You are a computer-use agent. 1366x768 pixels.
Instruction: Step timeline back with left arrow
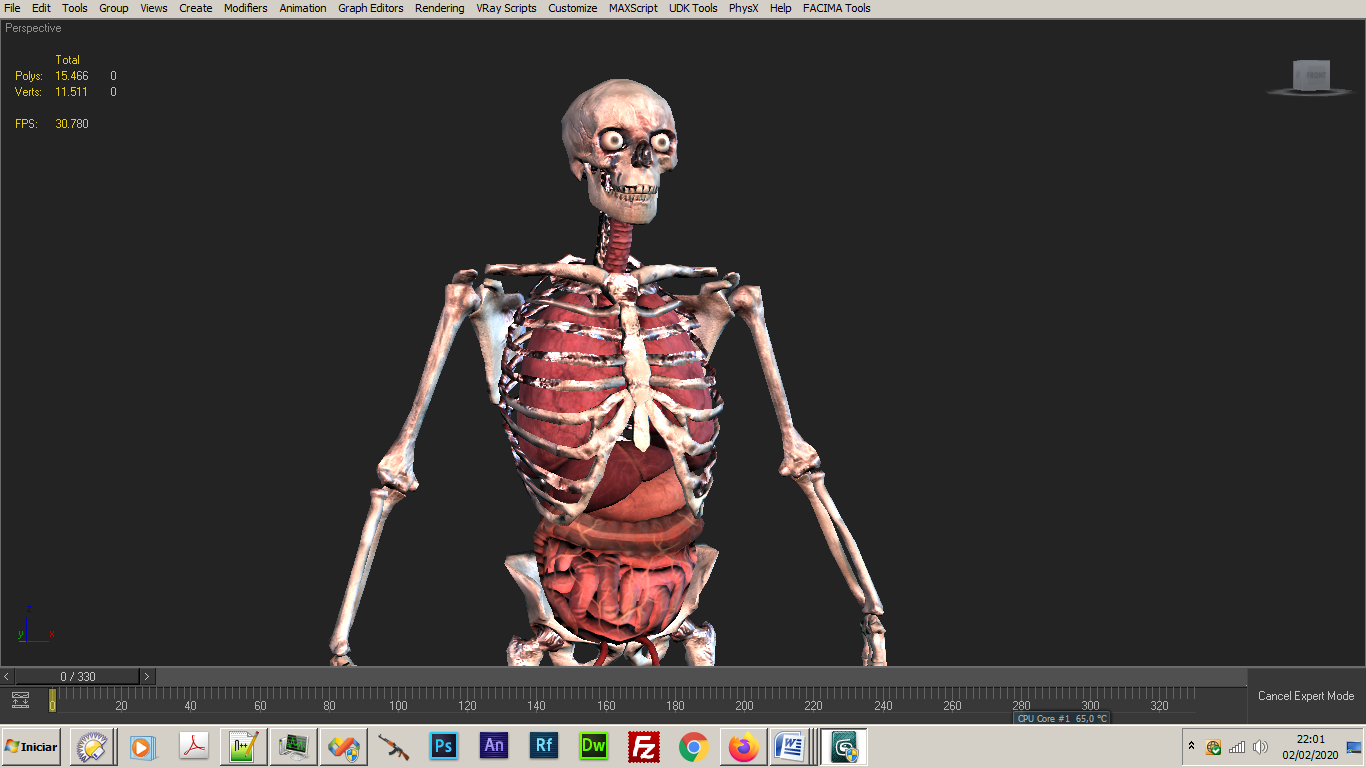(x=8, y=677)
